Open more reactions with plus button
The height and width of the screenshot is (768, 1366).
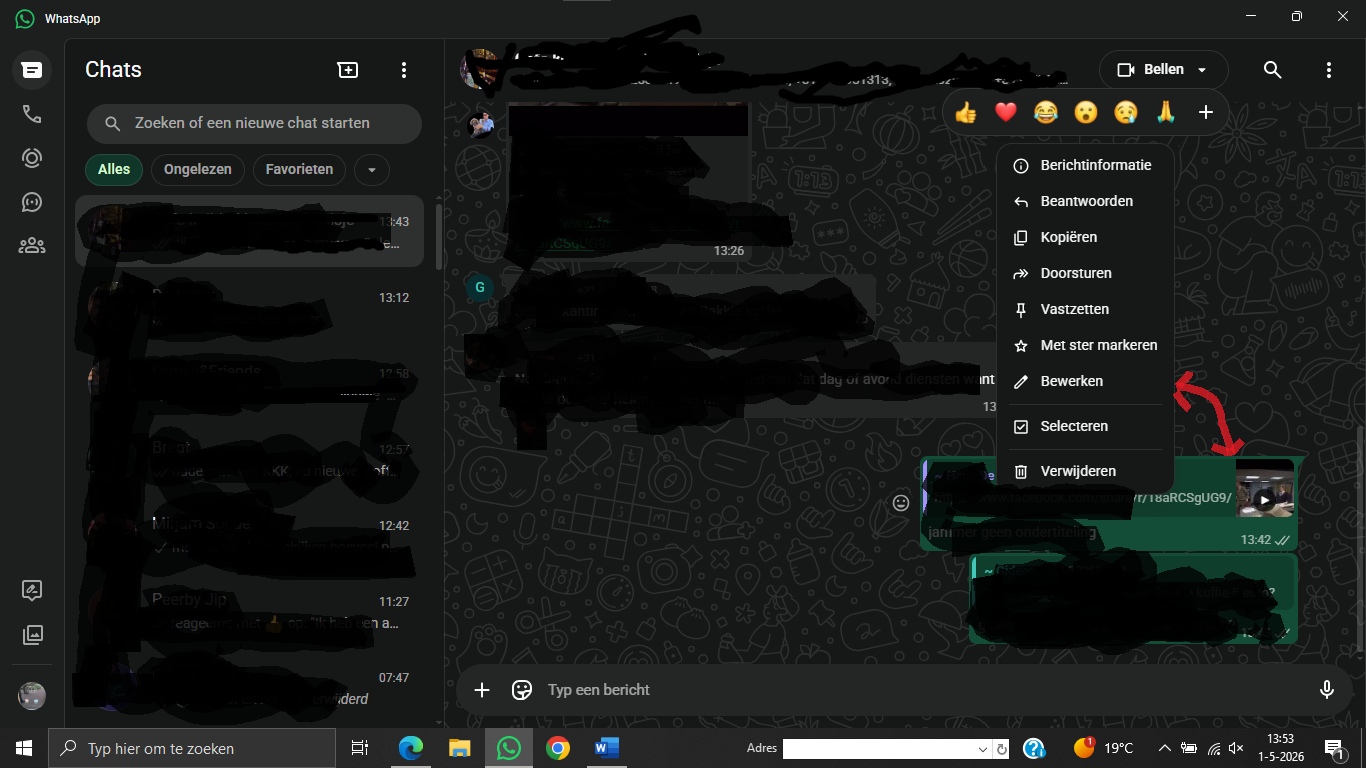click(1206, 113)
